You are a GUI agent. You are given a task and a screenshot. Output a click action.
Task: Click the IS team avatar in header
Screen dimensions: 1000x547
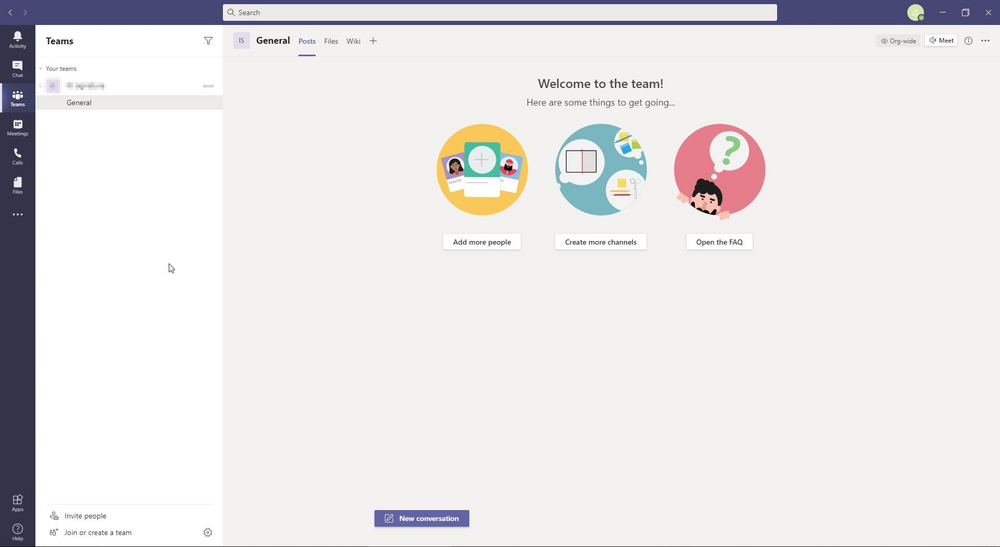click(x=241, y=41)
